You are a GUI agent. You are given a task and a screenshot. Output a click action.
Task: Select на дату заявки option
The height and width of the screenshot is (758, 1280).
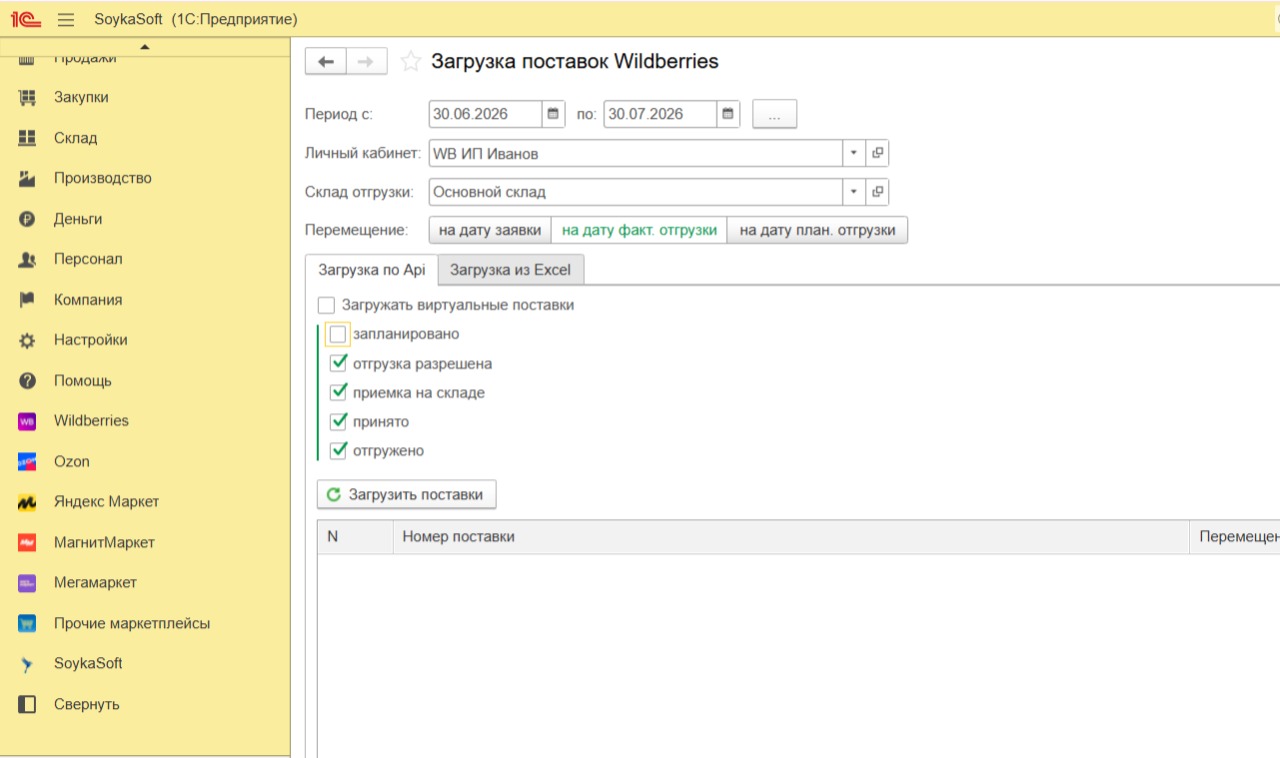tap(490, 230)
